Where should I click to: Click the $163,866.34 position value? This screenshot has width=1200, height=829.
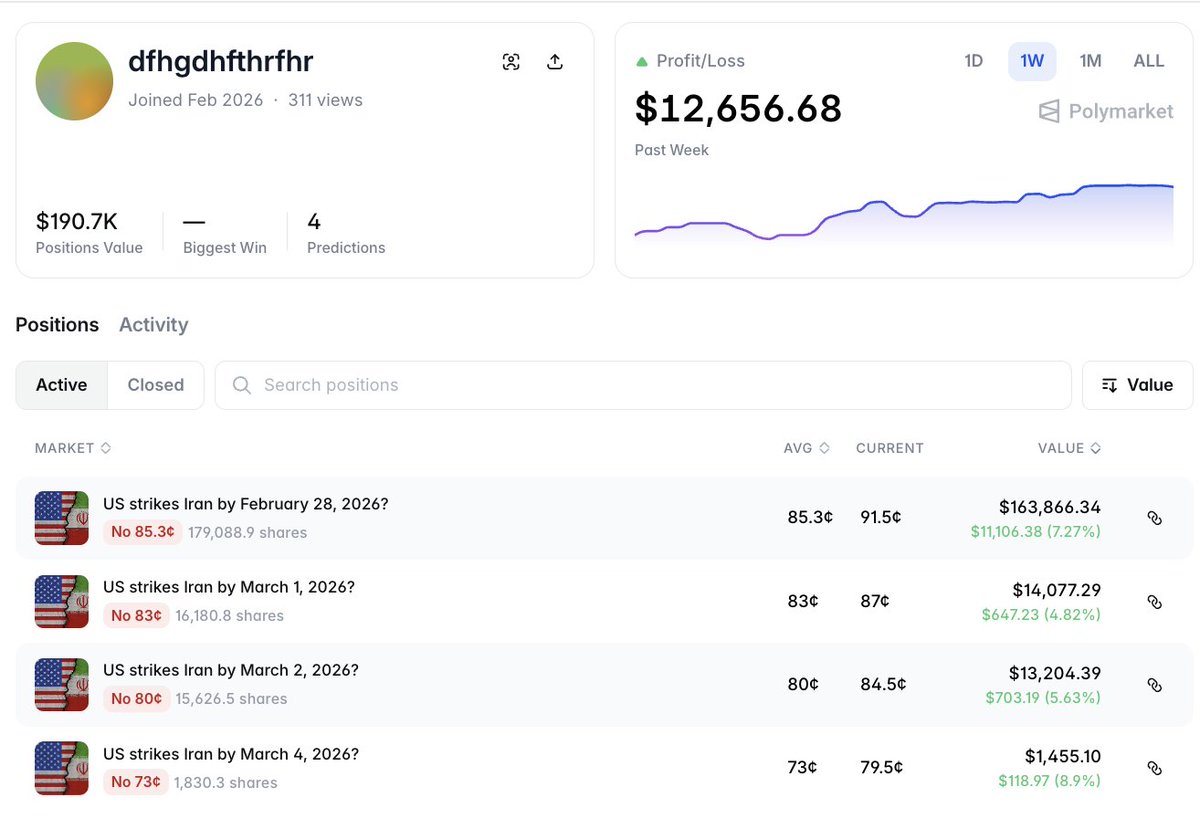[x=1049, y=508]
